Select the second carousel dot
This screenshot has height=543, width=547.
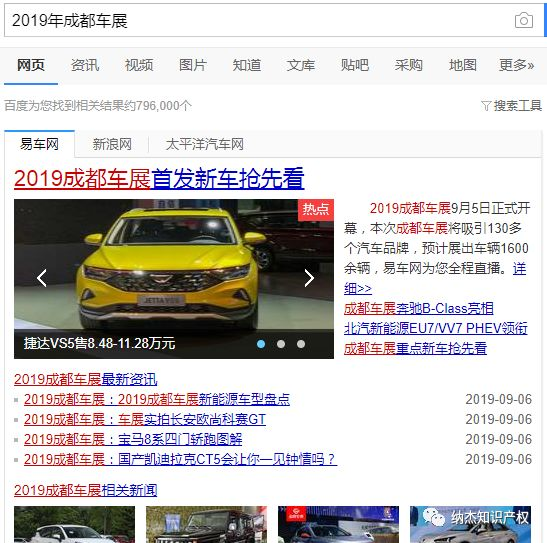[x=281, y=344]
